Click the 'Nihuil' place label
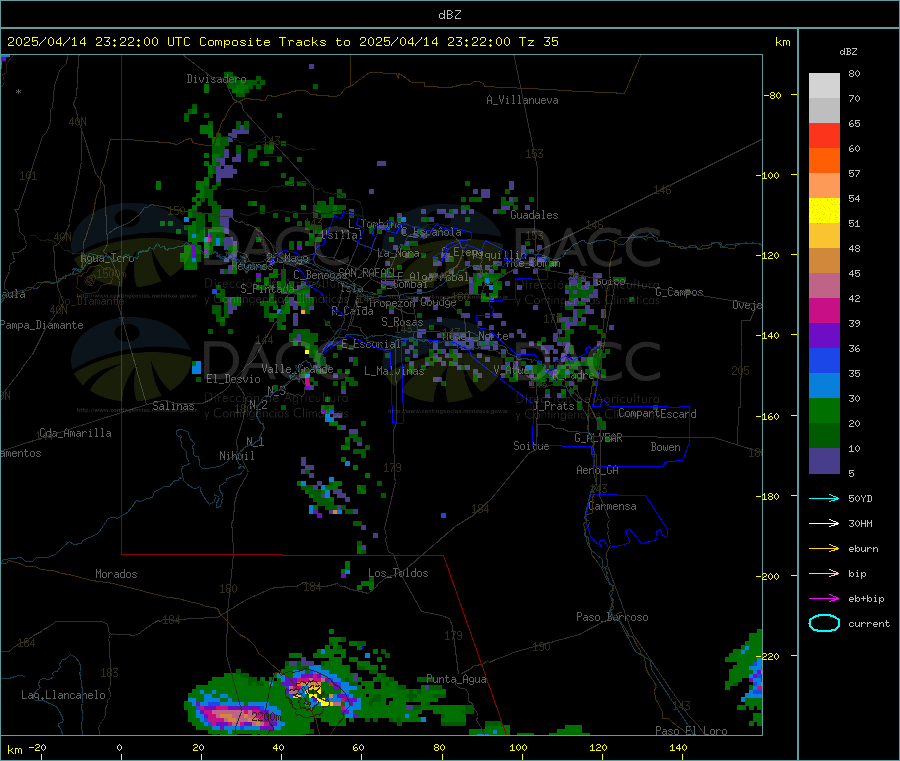 point(236,456)
